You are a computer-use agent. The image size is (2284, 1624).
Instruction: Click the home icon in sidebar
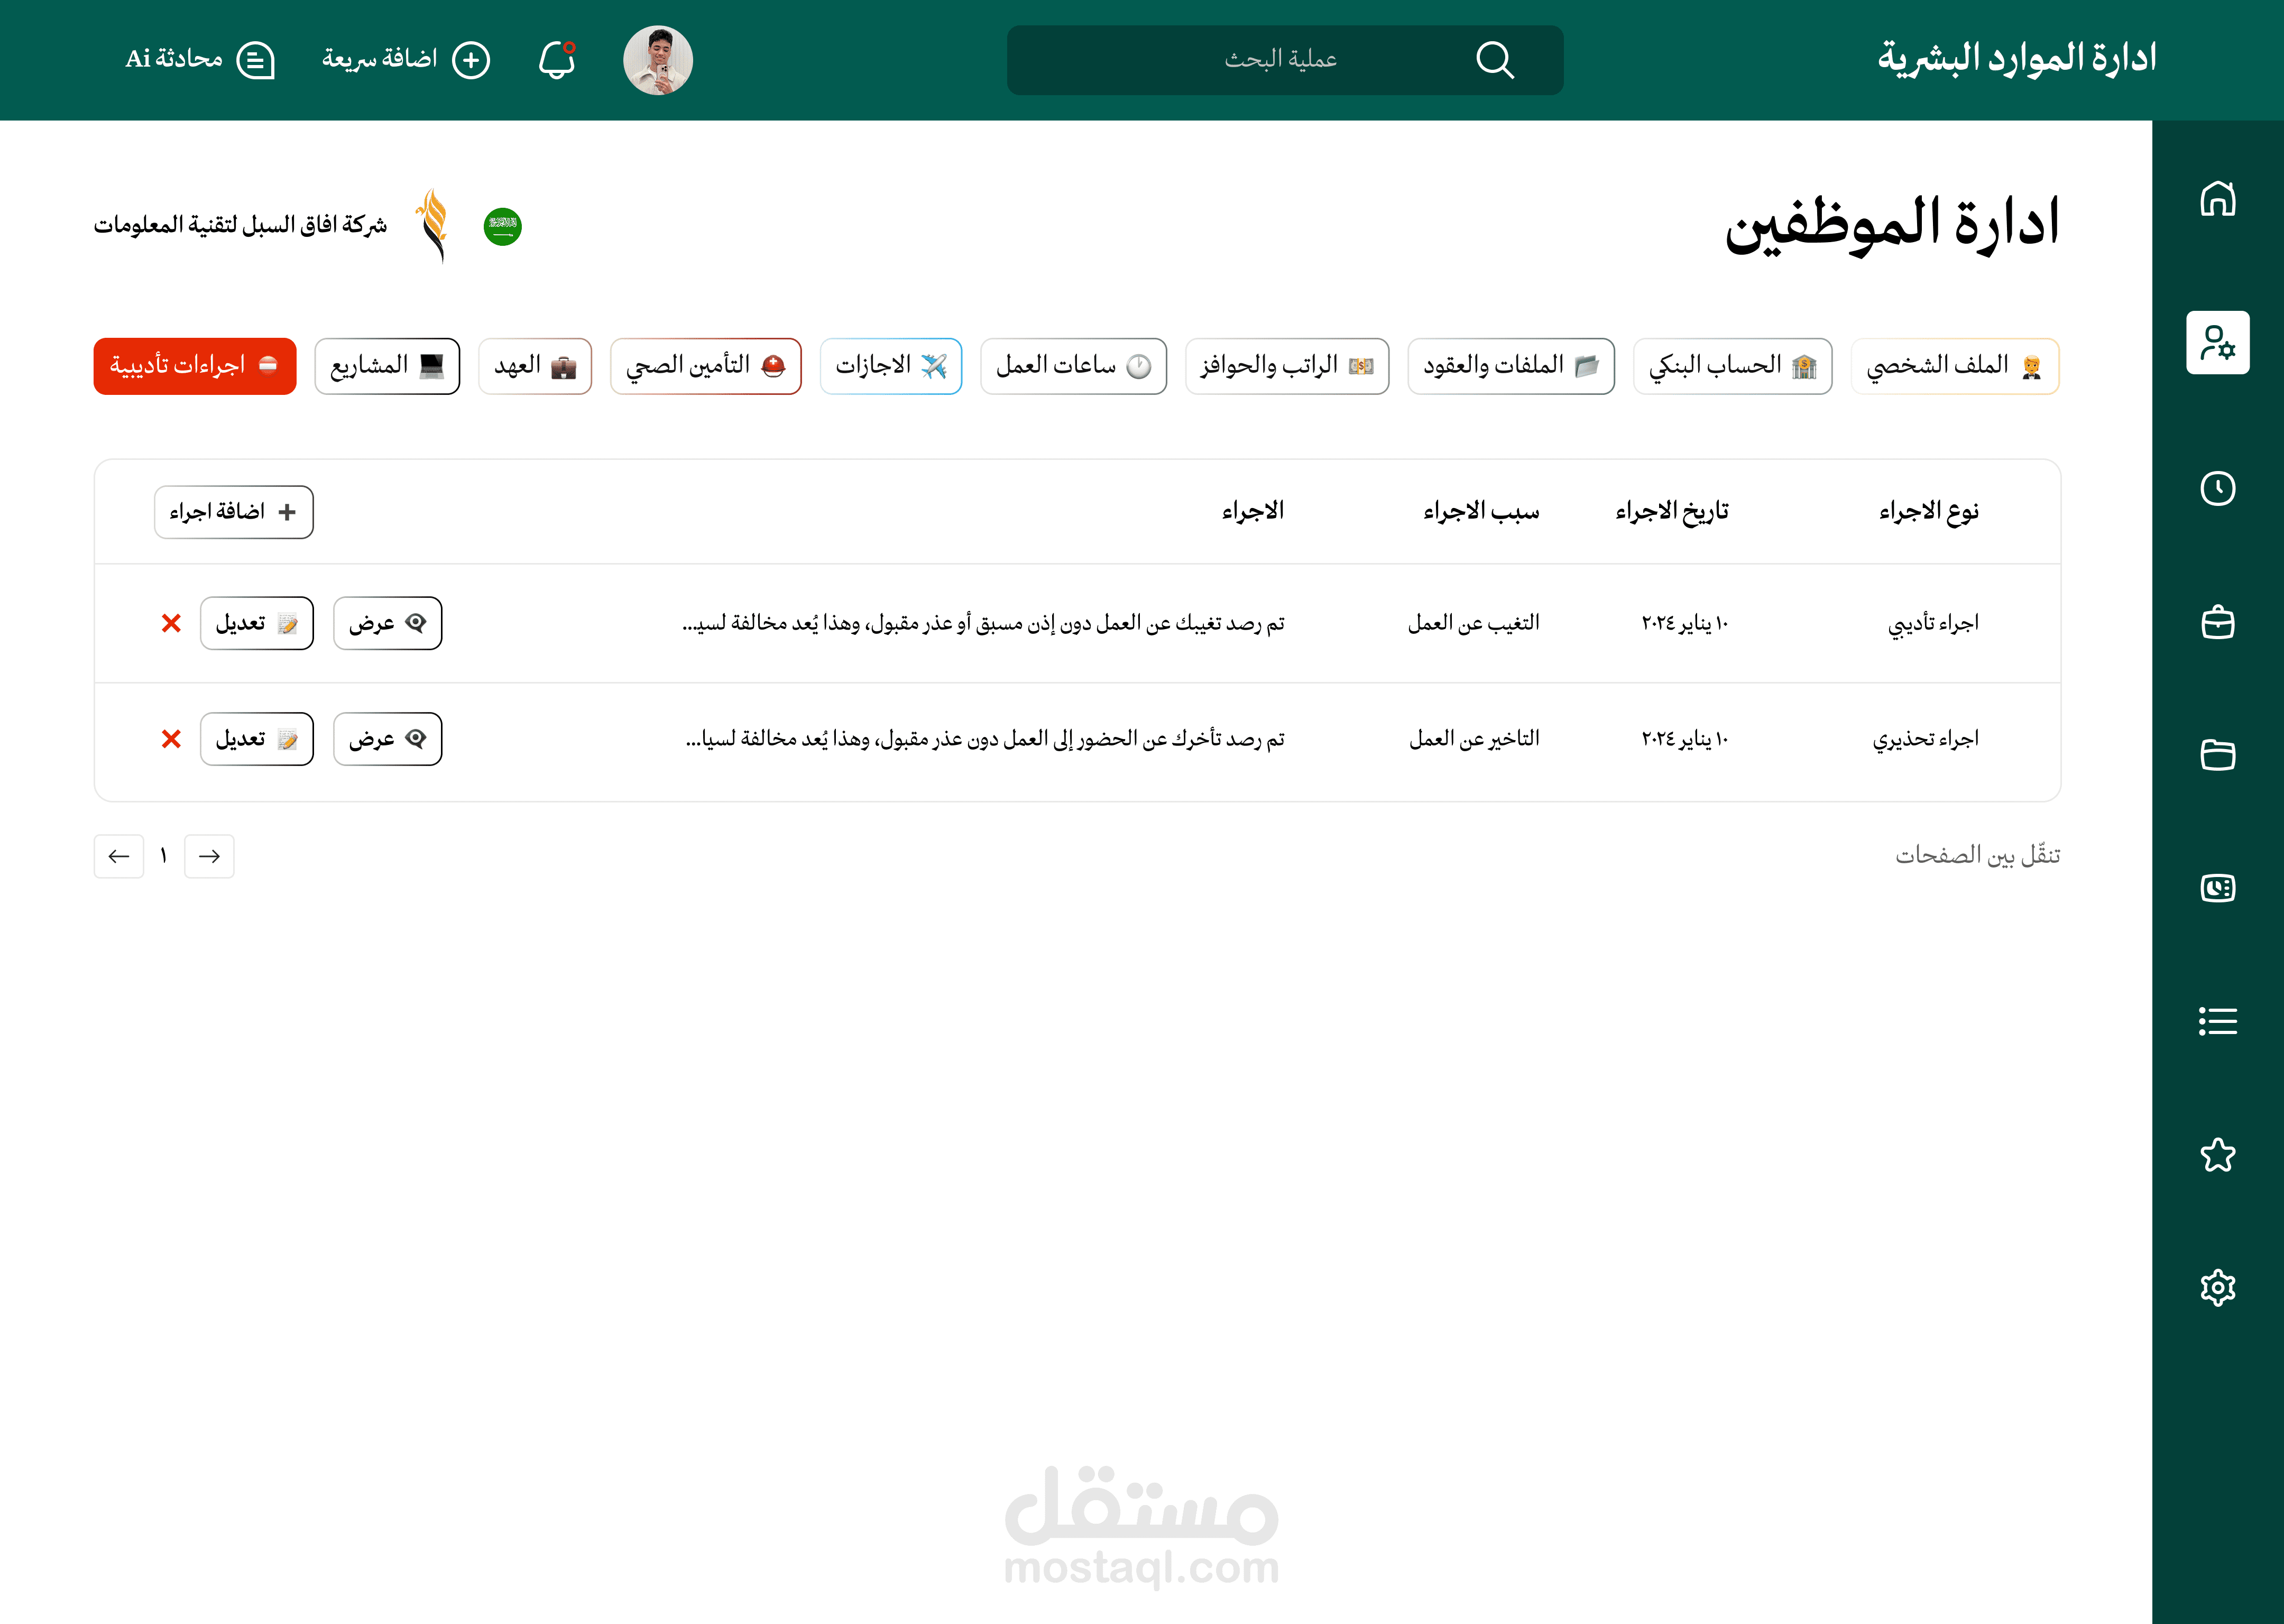pyautogui.click(x=2217, y=198)
